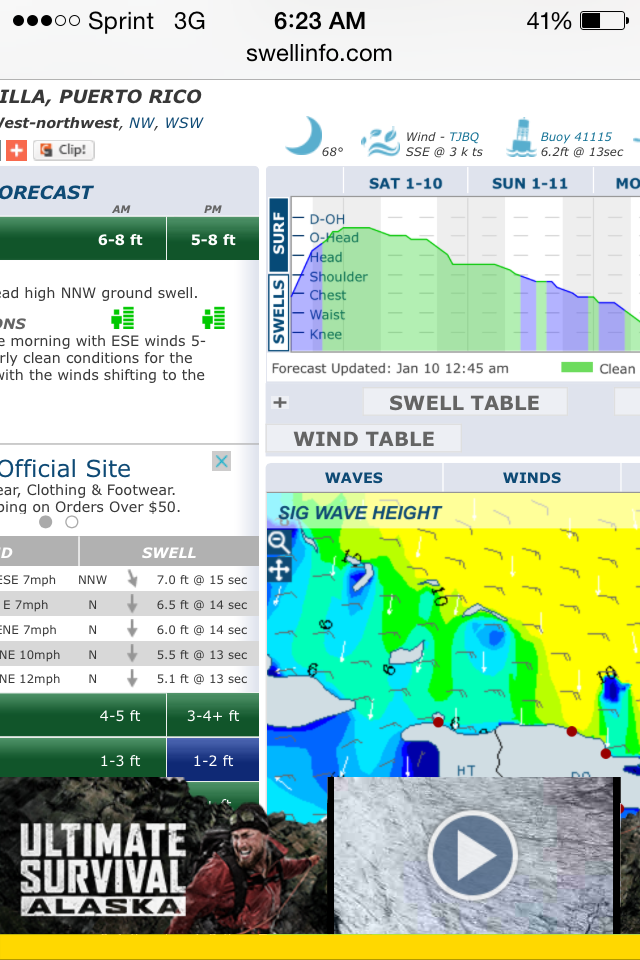This screenshot has width=640, height=960.
Task: Tap the wind leaf icon
Action: pyautogui.click(x=380, y=142)
